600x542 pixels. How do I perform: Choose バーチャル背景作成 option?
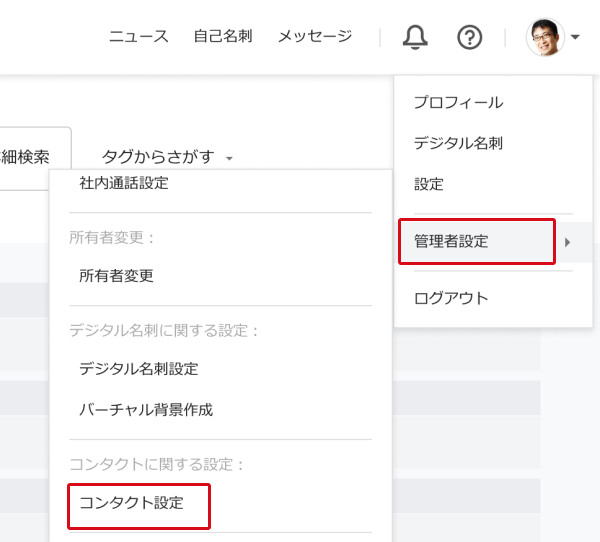coord(146,409)
